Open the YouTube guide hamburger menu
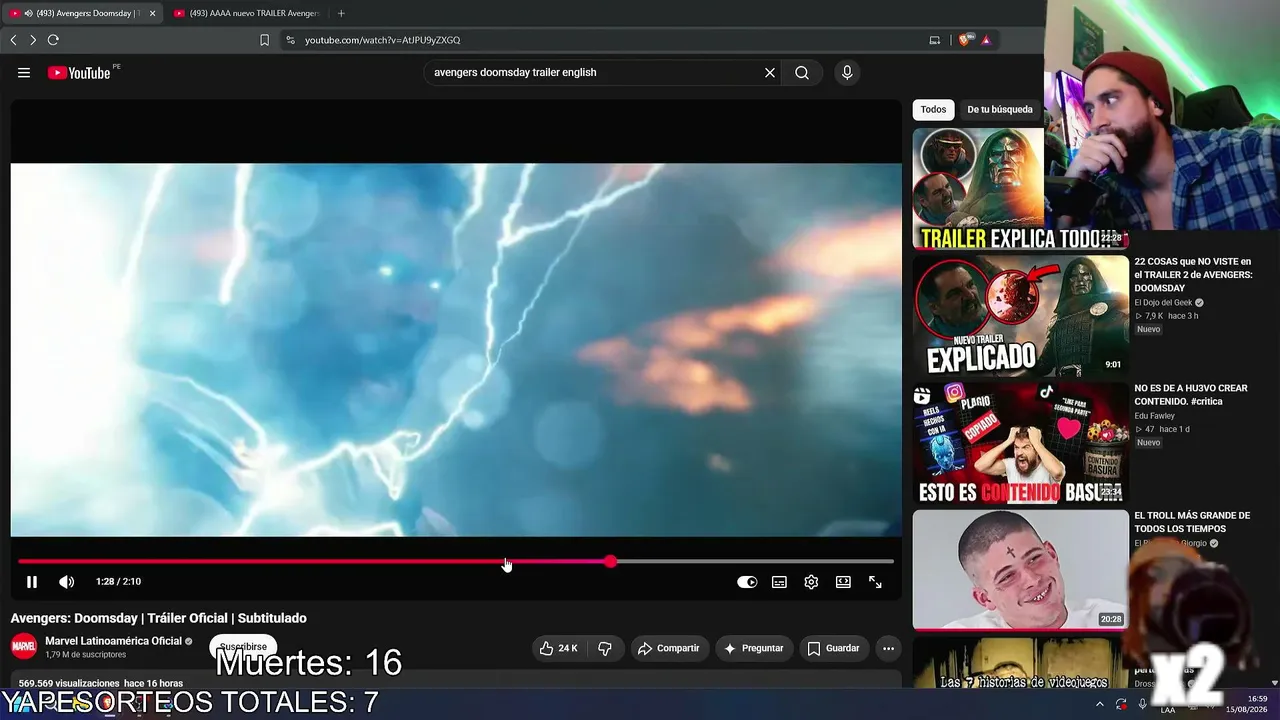The height and width of the screenshot is (720, 1280). pos(24,72)
